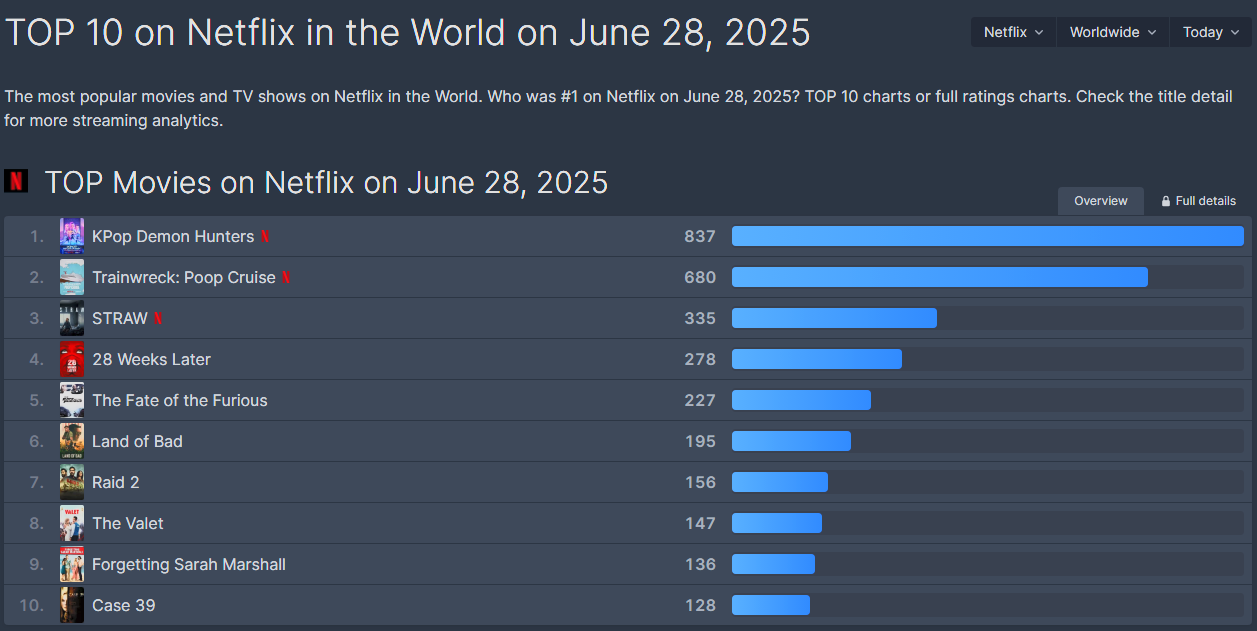The image size is (1257, 631).
Task: Open the Trainwreck: Poop Cruise title link
Action: pos(184,277)
